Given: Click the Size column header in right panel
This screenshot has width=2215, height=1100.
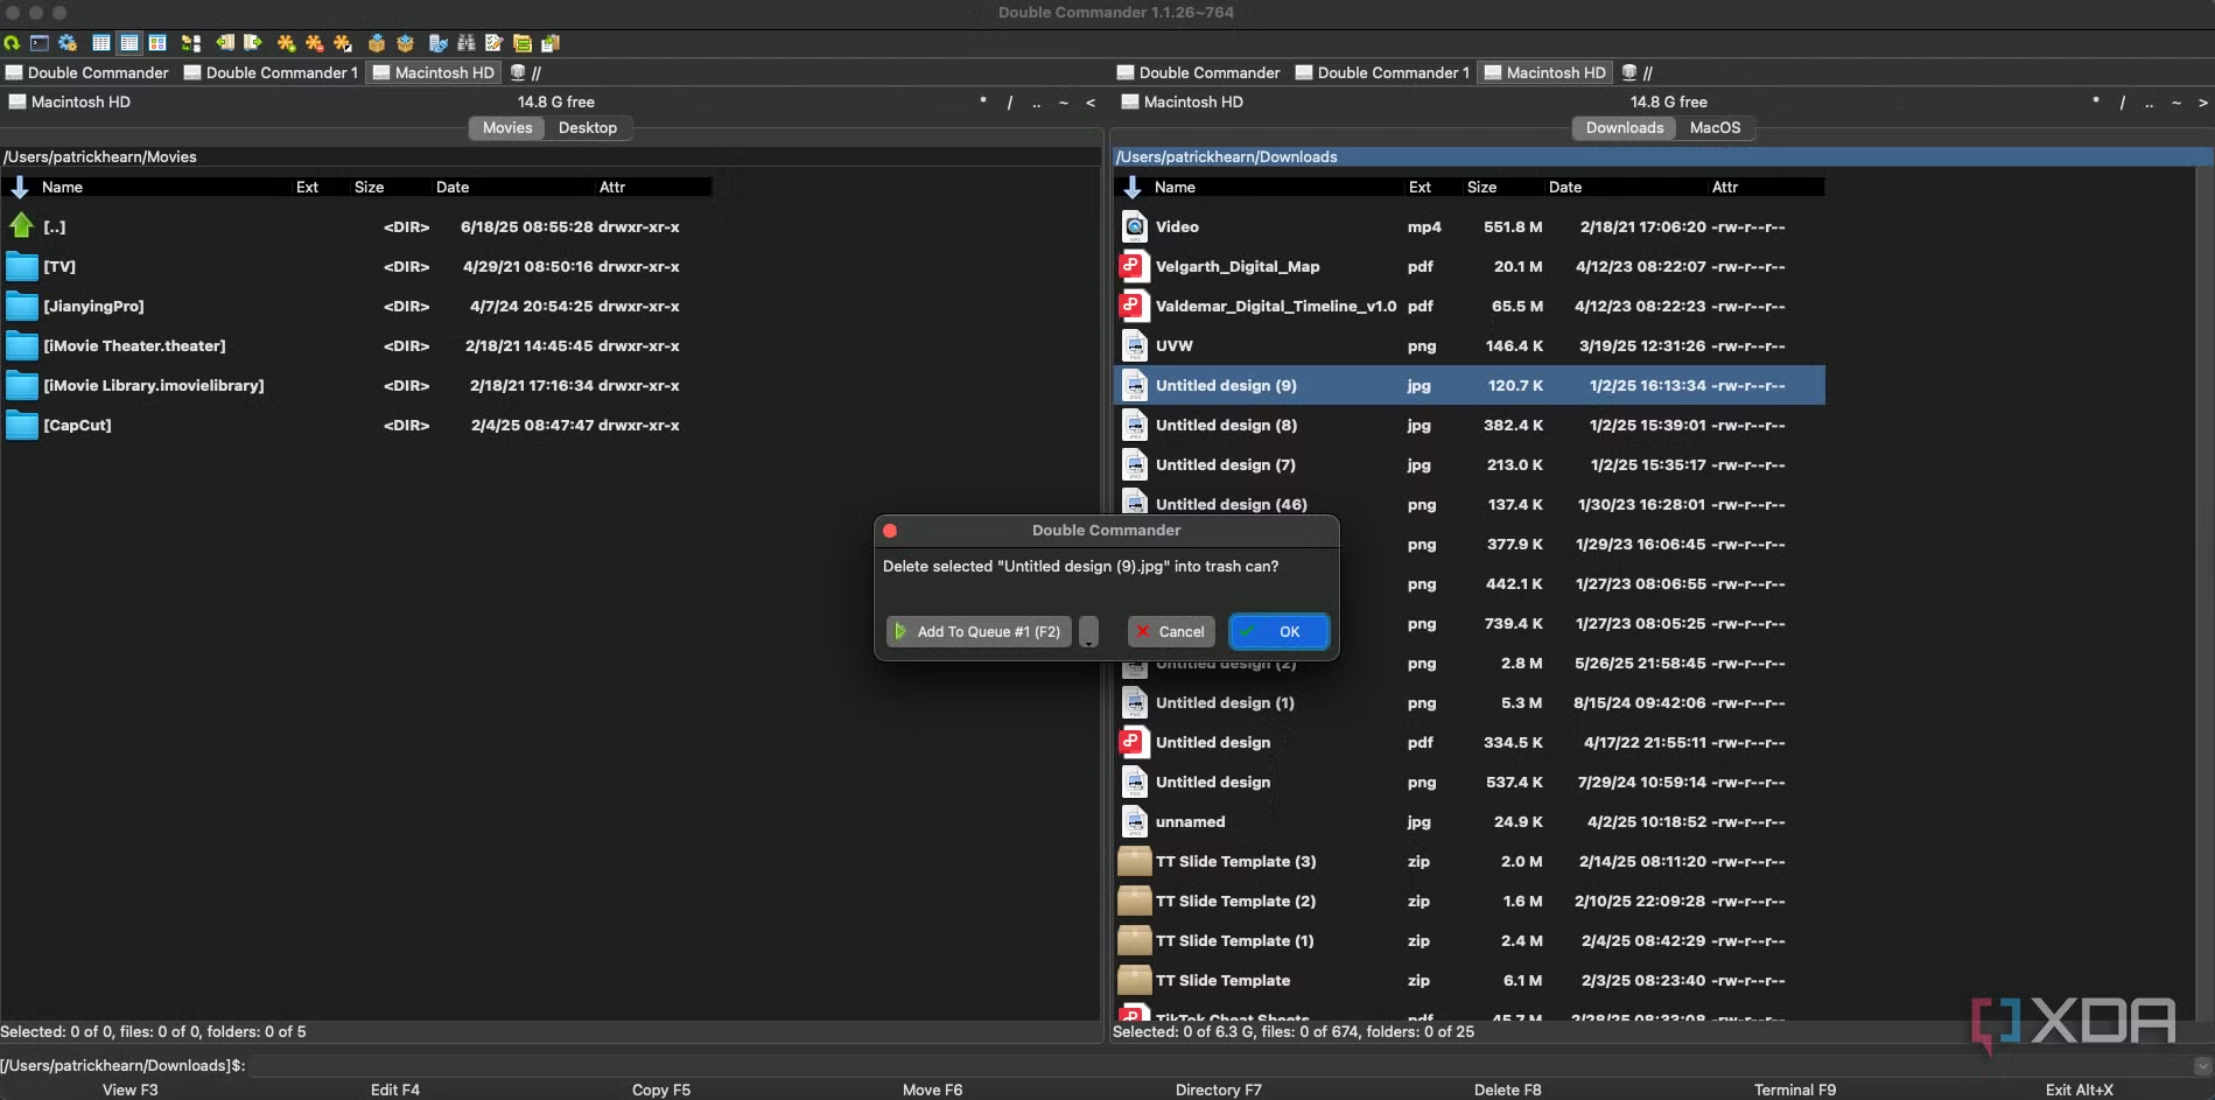Looking at the screenshot, I should tap(1482, 187).
